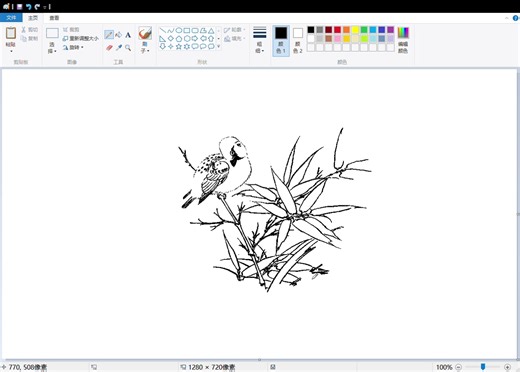Choose the green color swatch

tap(364, 30)
